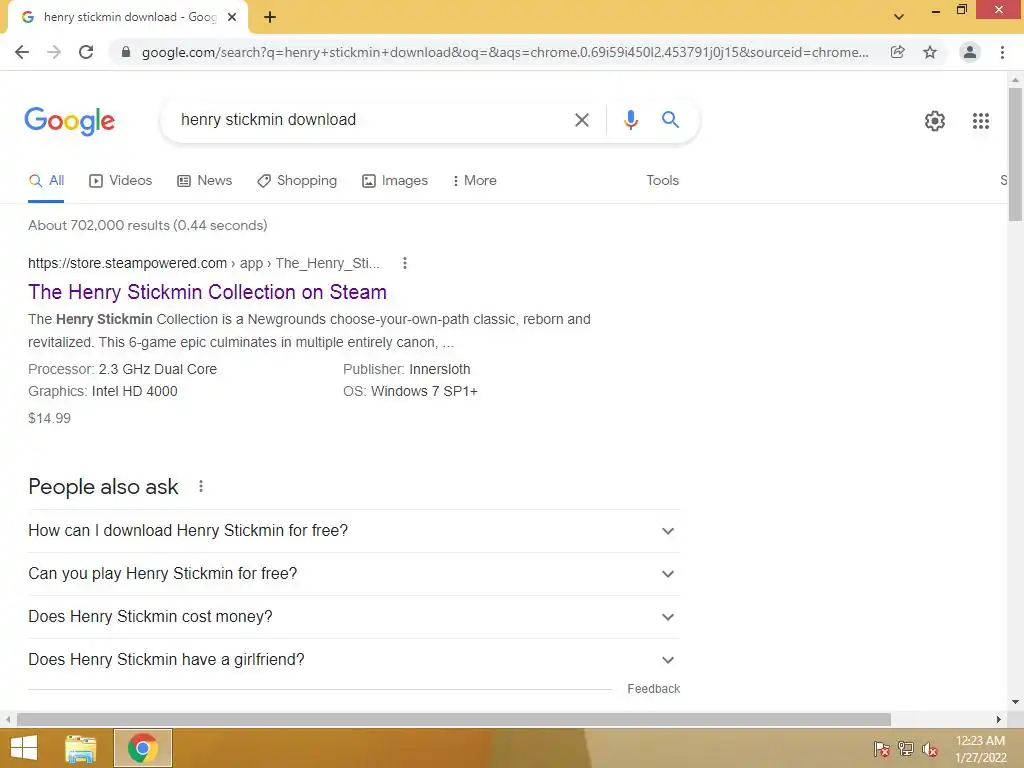1024x768 pixels.
Task: Expand Can you play Henry Stickmin for free
Action: click(354, 574)
